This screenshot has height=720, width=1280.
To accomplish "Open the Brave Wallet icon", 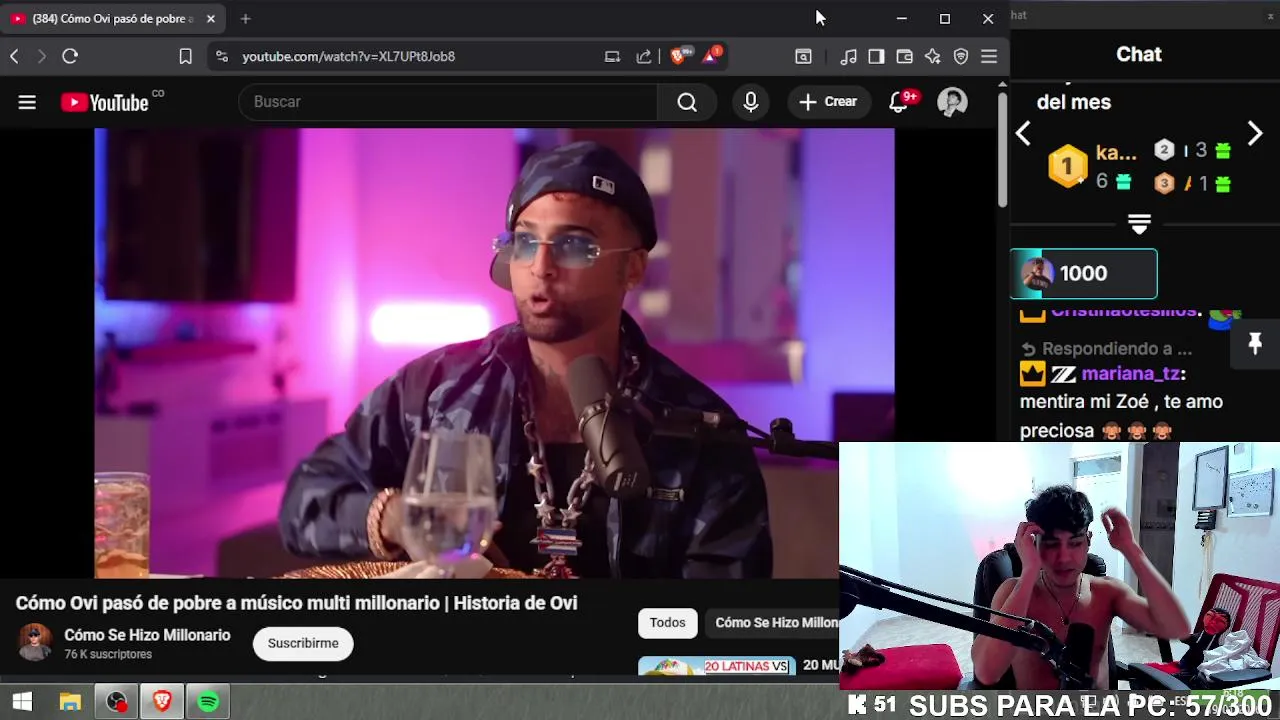I will coord(904,57).
